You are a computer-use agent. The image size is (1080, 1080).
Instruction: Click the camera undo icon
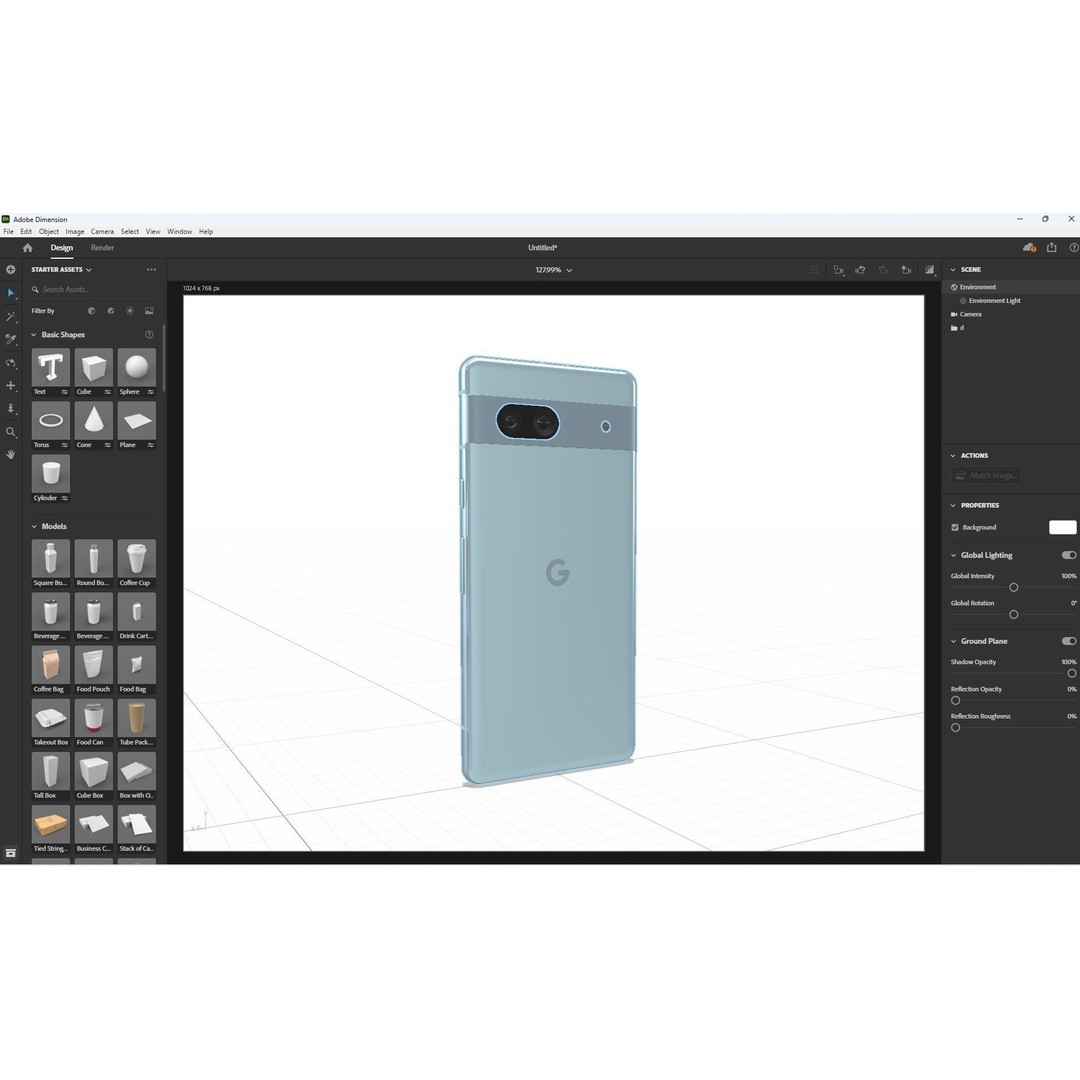click(861, 270)
